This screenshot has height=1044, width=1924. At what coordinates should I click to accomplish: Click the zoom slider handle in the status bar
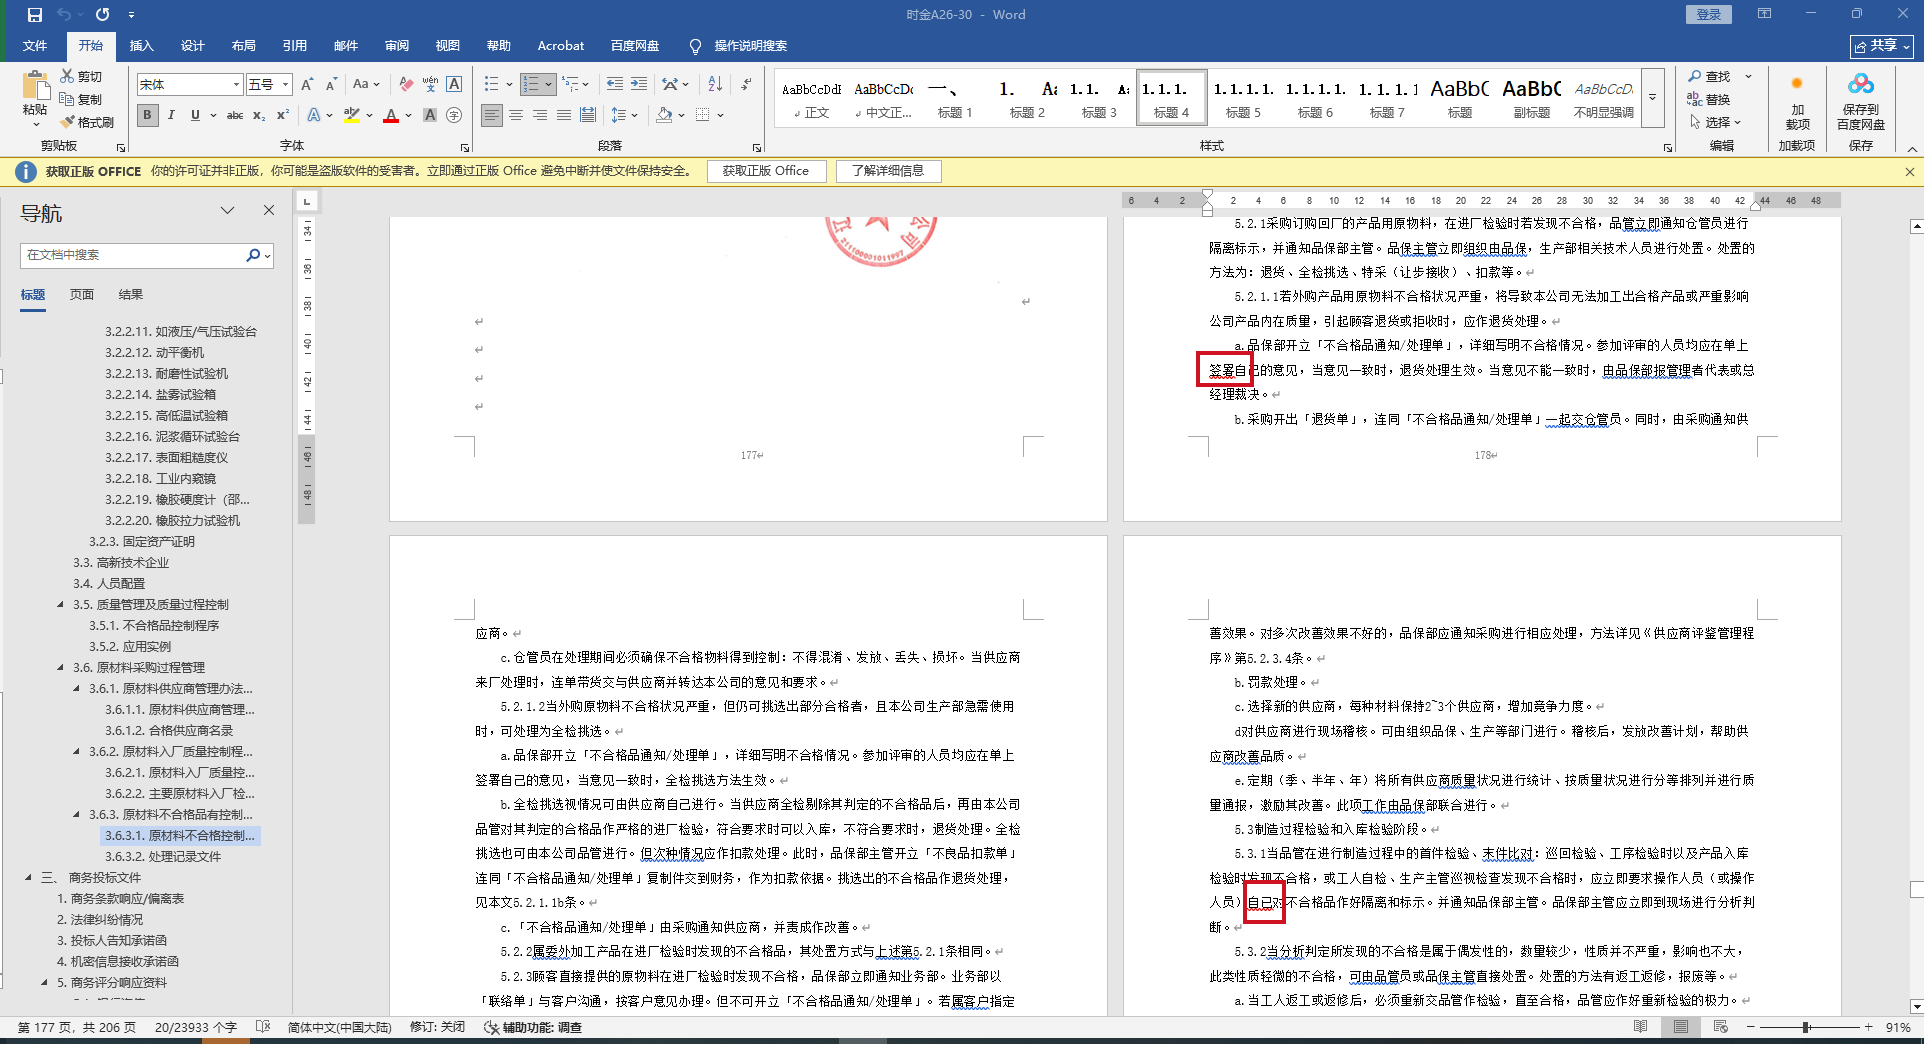[x=1806, y=1027]
